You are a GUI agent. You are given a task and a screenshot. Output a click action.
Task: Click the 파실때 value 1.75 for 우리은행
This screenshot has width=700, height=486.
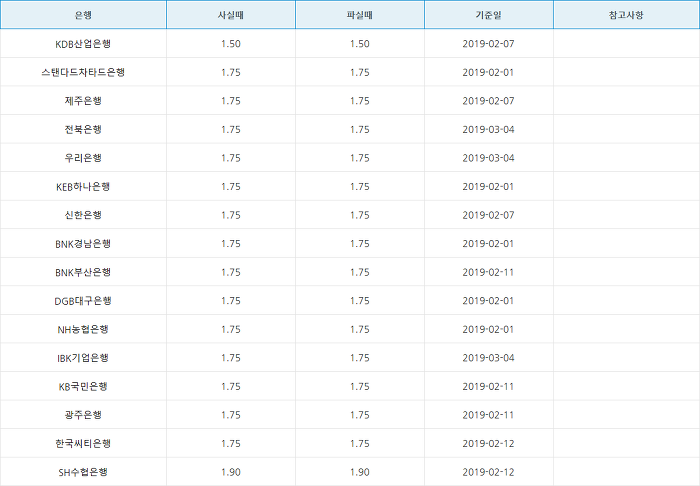[x=360, y=158]
